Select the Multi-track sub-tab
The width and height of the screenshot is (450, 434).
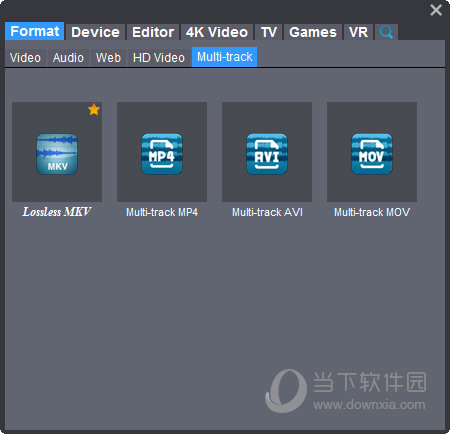coord(225,57)
